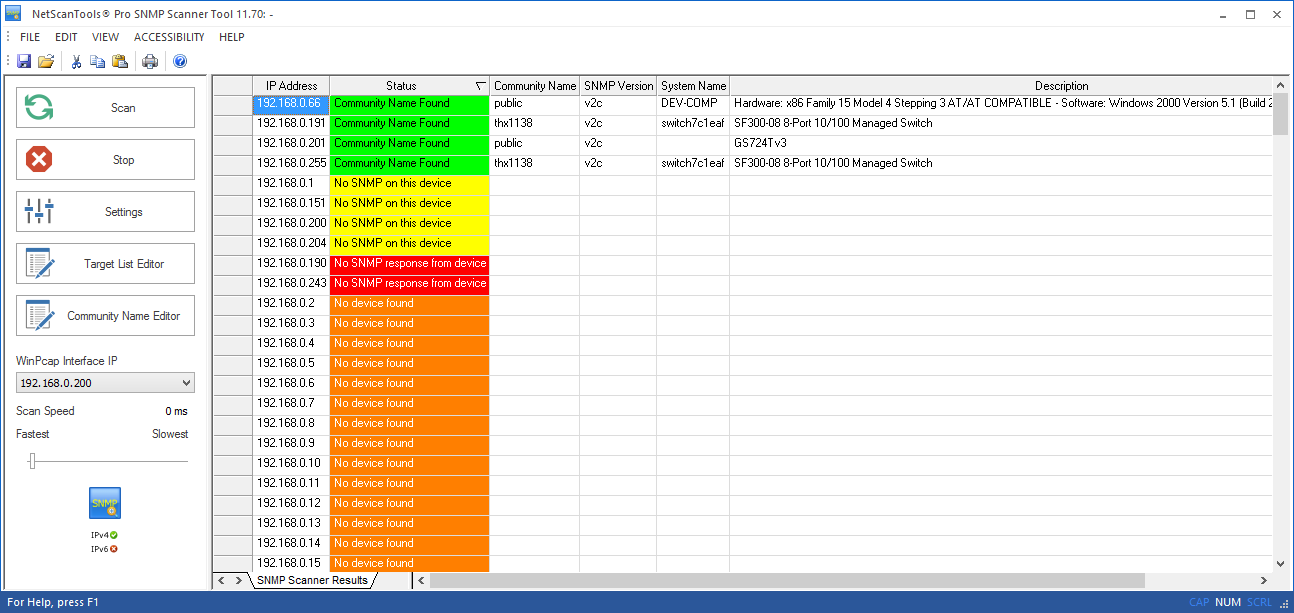Image resolution: width=1294 pixels, height=613 pixels.
Task: Switch to the SNMP Scanner Results tab
Action: click(311, 579)
